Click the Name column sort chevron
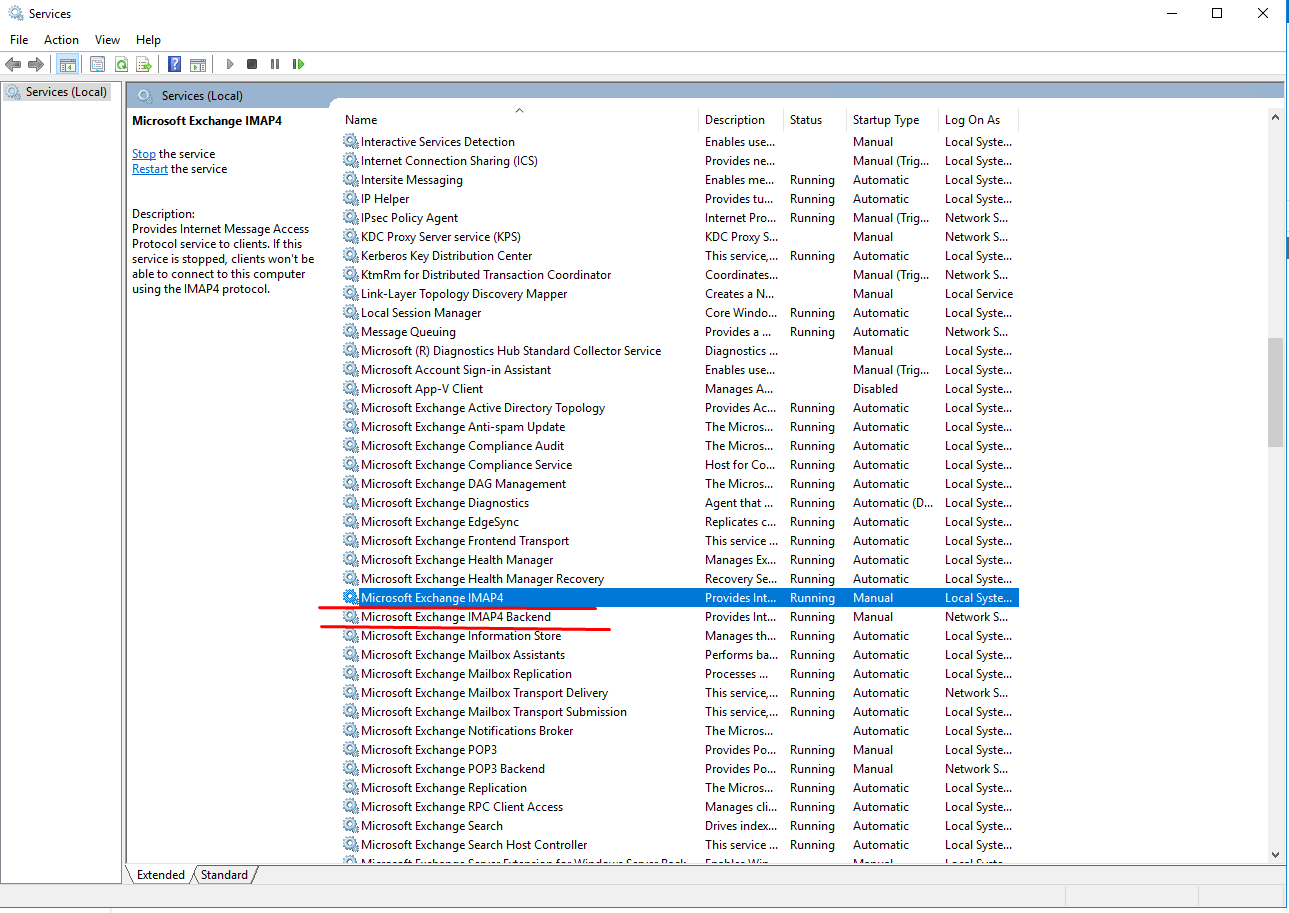The image size is (1289, 913). pos(519,110)
